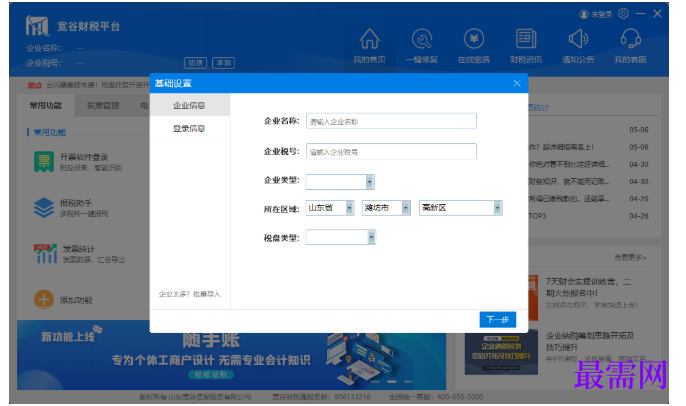The width and height of the screenshot is (686, 406).
Task: Open the 潍坊市 city dropdown
Action: [x=406, y=208]
